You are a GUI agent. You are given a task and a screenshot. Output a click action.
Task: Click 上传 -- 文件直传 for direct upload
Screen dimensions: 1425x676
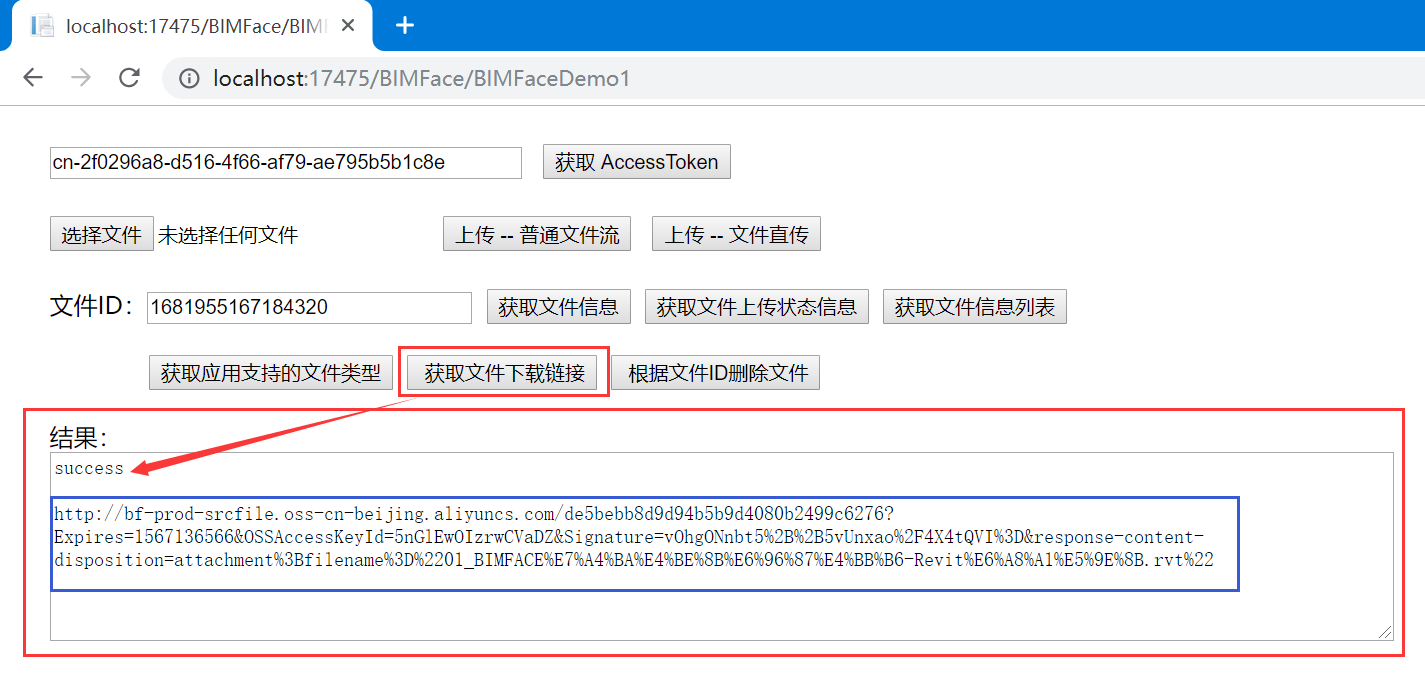[736, 233]
